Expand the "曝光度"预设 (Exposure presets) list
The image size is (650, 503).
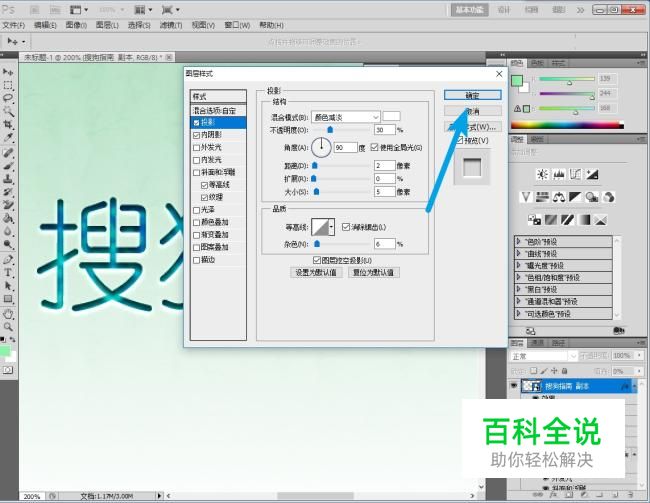tap(518, 265)
